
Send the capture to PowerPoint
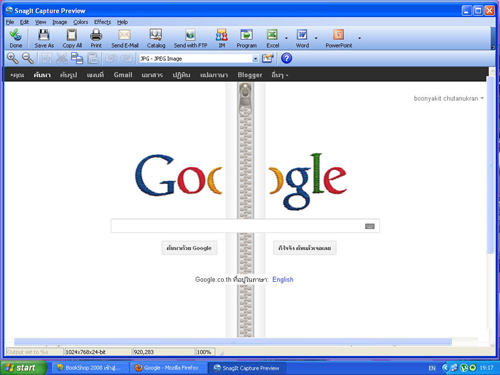[338, 35]
